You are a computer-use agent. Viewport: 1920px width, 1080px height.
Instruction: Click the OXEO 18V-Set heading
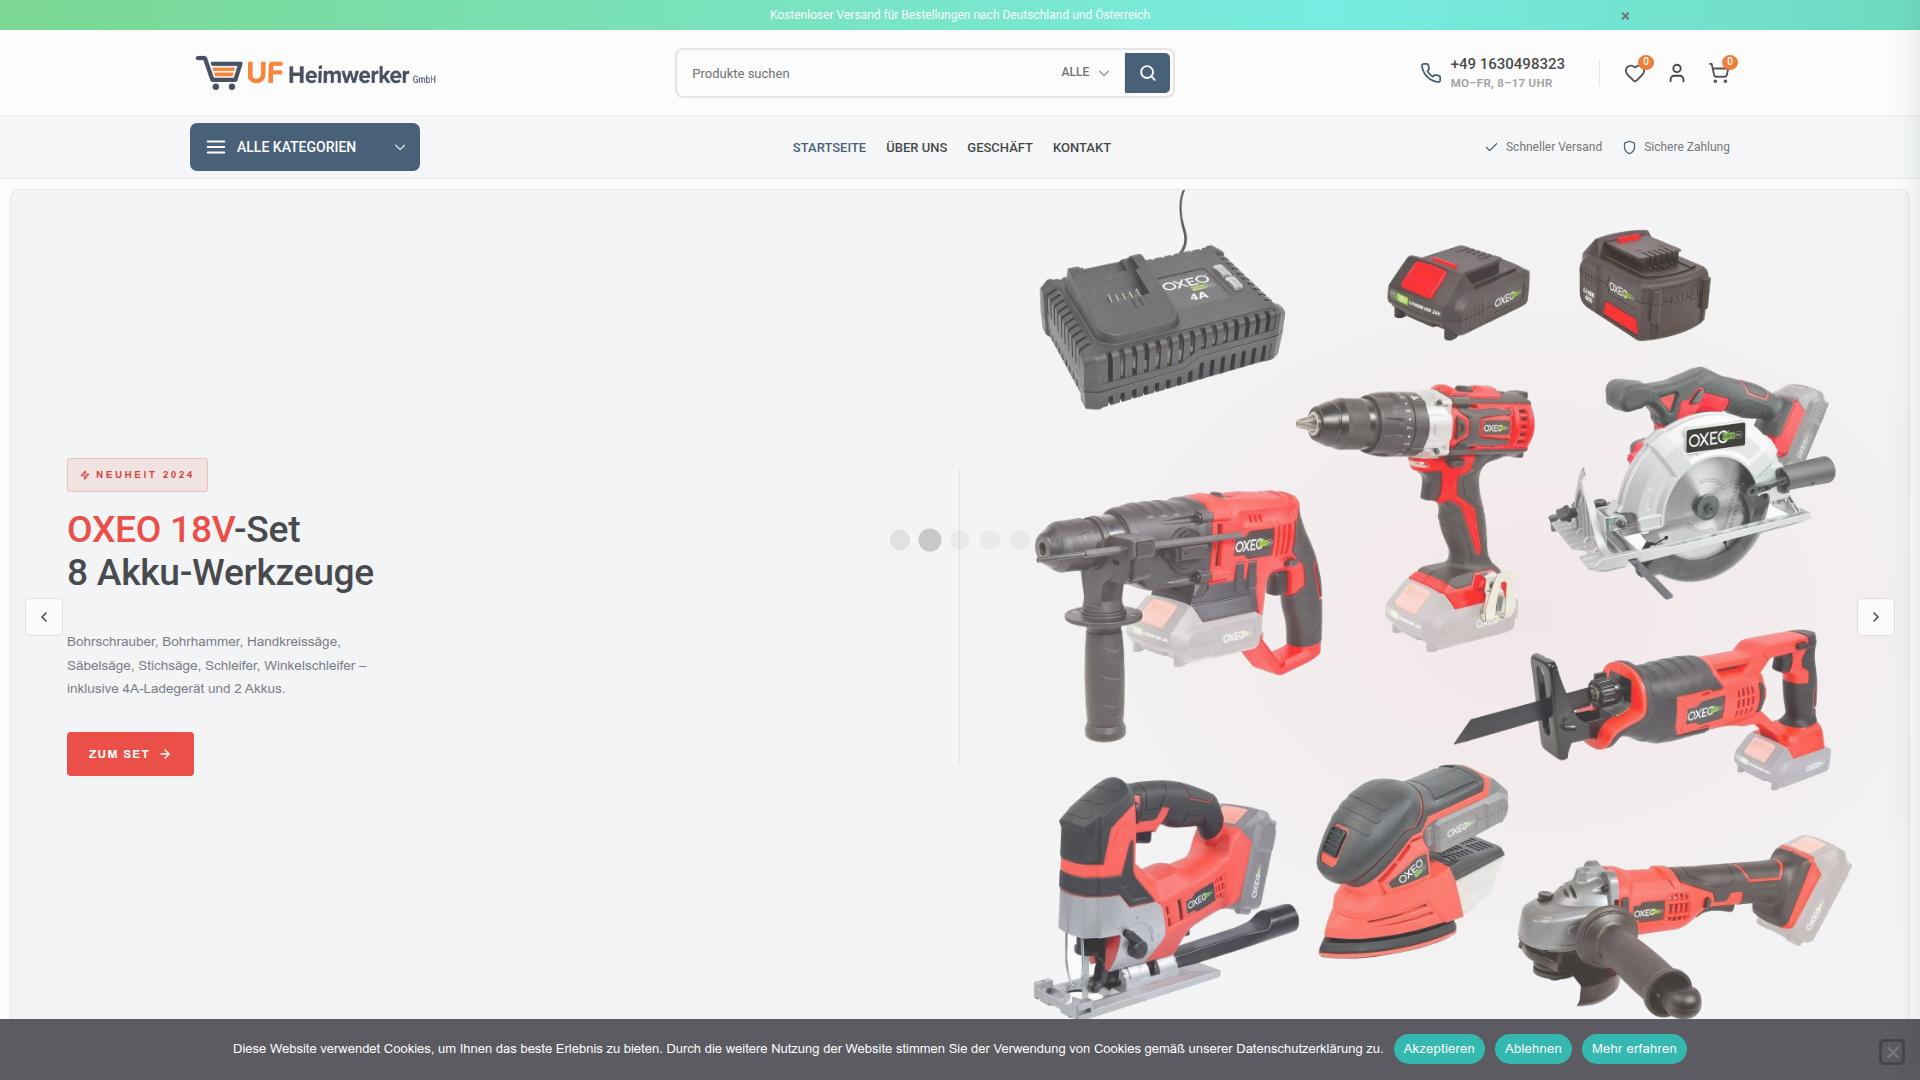(183, 529)
